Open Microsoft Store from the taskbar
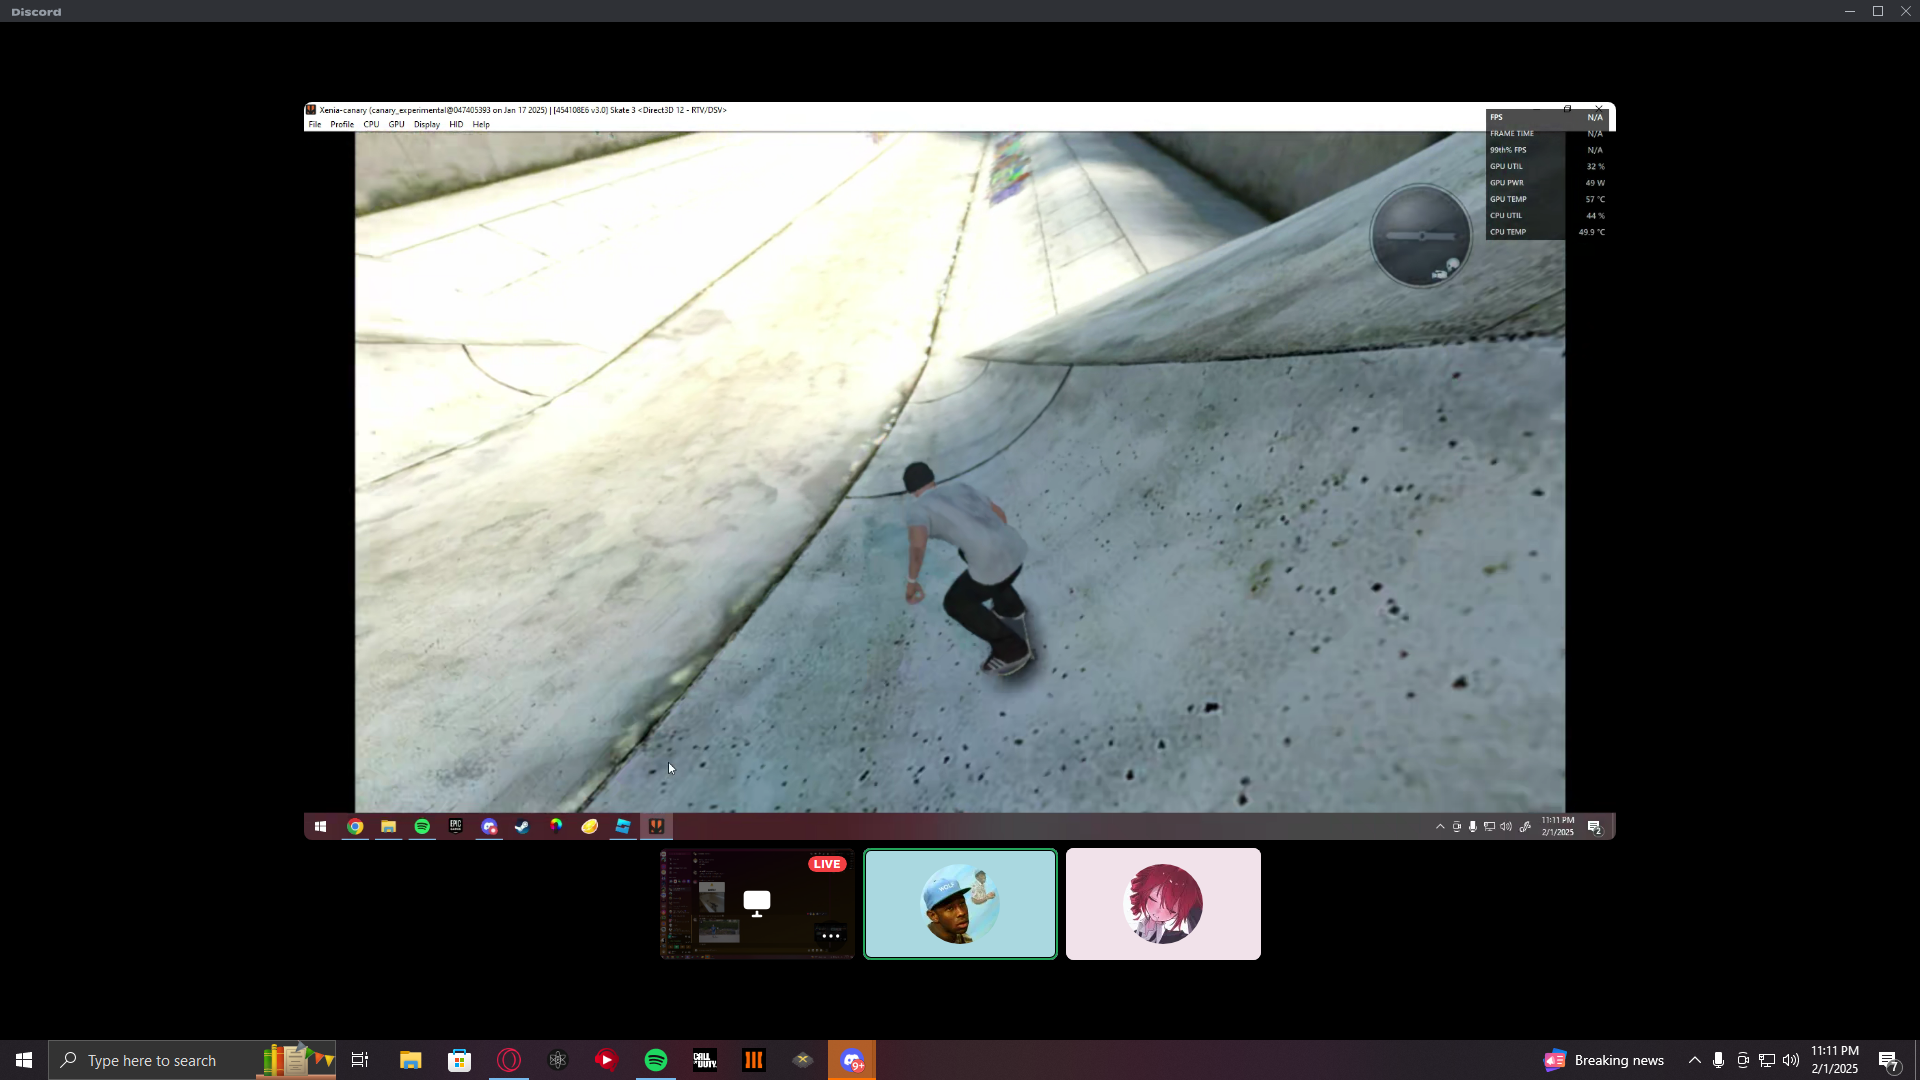1920x1080 pixels. click(x=460, y=1060)
